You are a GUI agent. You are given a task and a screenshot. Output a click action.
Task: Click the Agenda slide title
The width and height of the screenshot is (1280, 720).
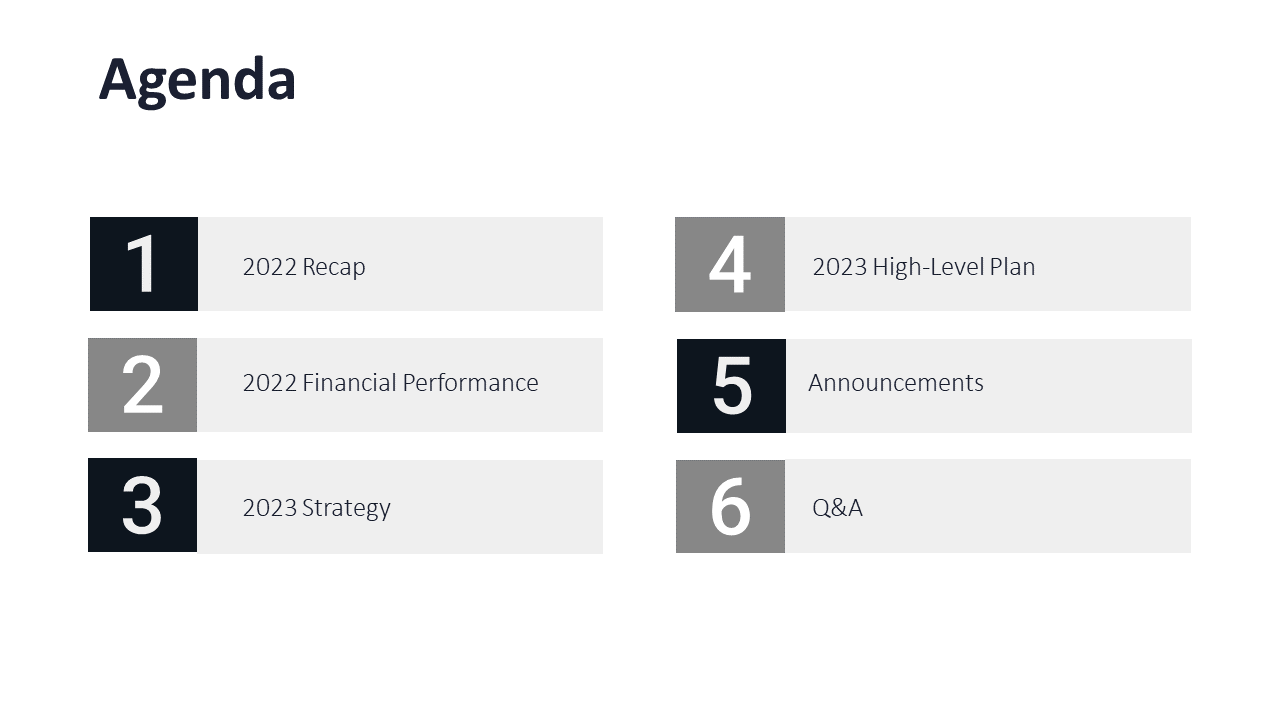coord(197,80)
